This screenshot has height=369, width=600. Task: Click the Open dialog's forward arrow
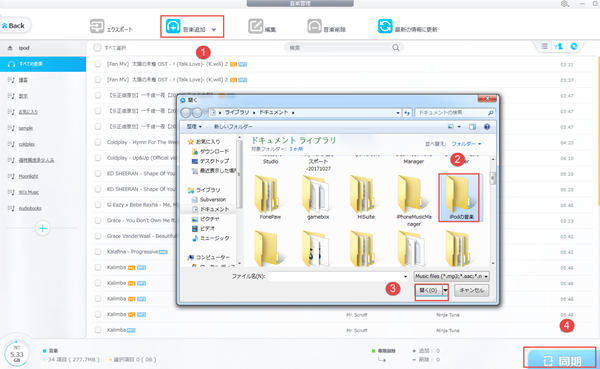(x=197, y=113)
